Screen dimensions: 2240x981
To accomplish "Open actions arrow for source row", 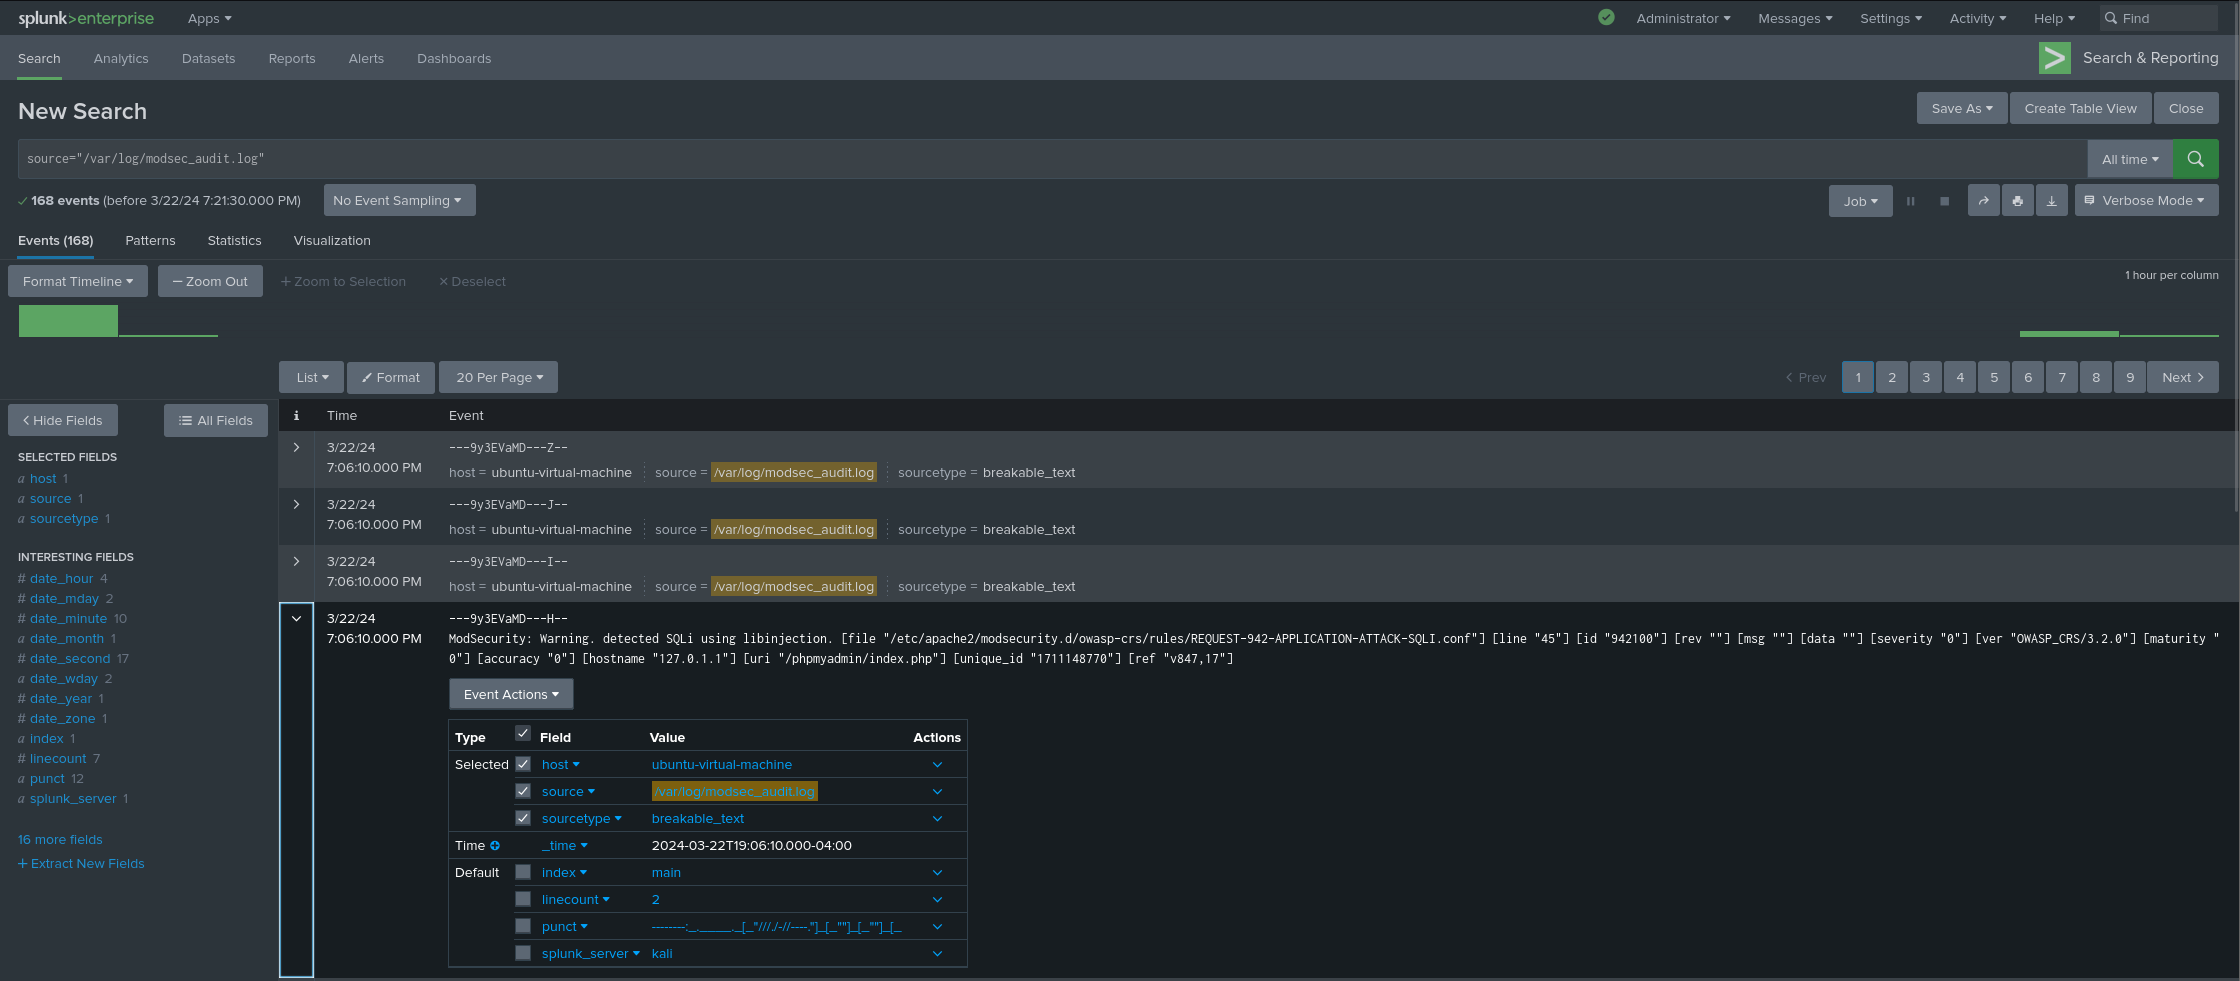I will [937, 791].
